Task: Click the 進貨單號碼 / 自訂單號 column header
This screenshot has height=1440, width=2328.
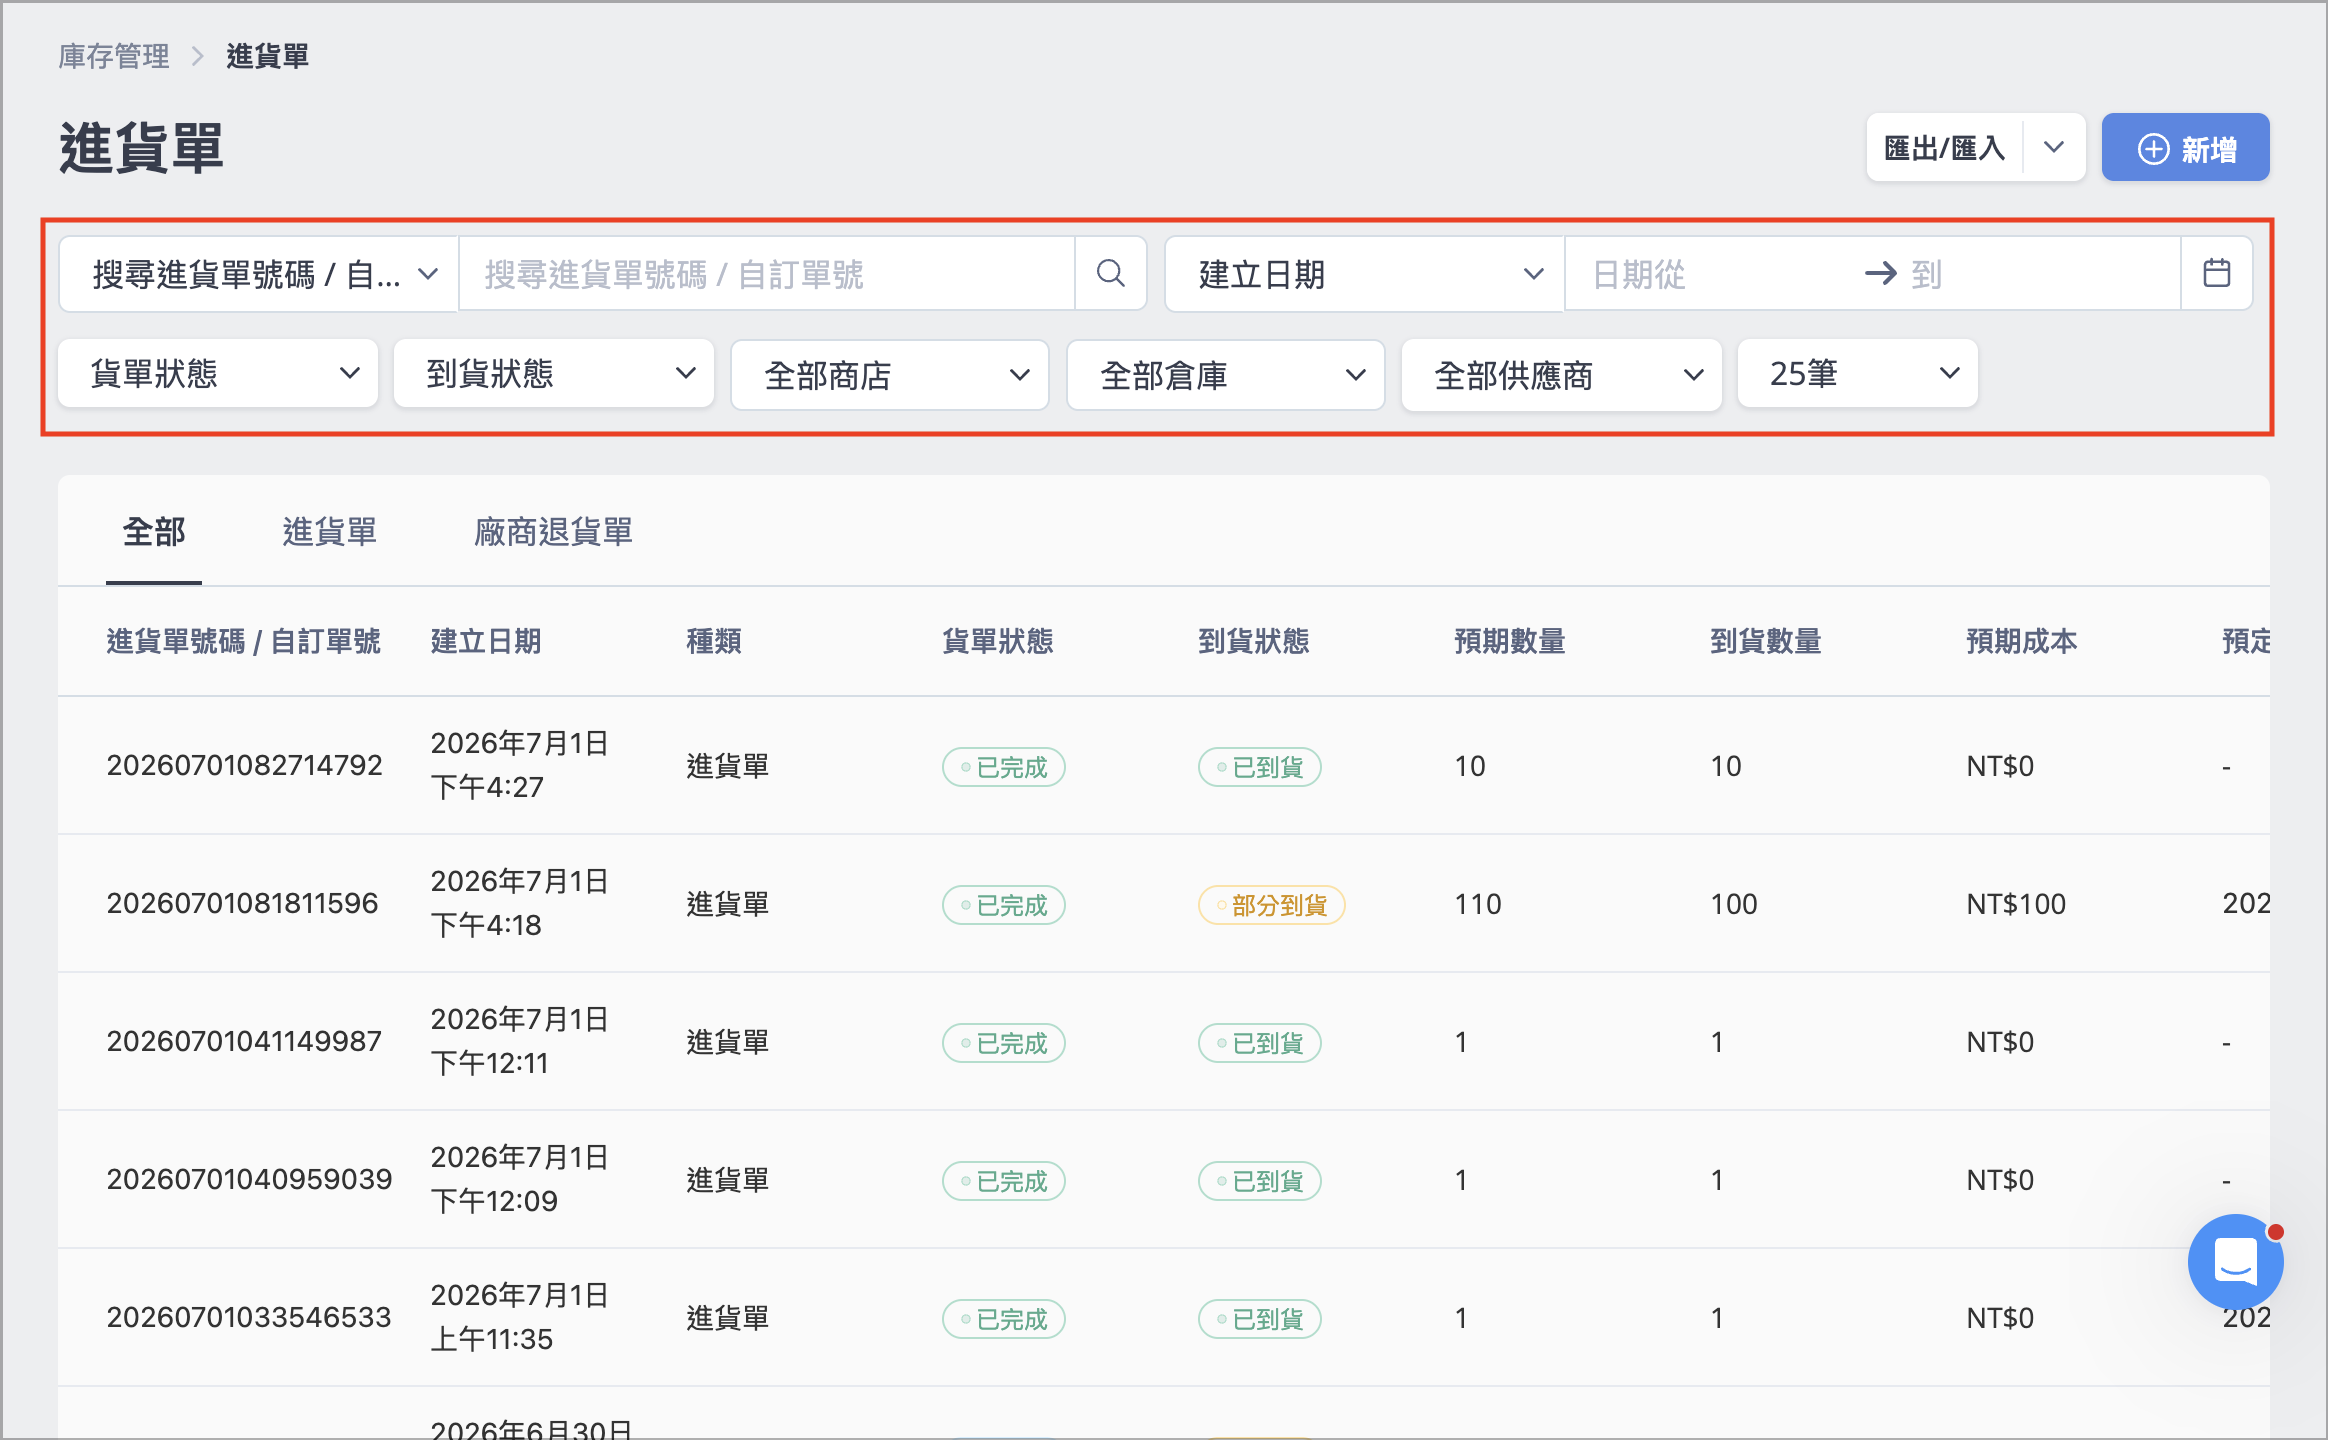Action: tap(244, 641)
